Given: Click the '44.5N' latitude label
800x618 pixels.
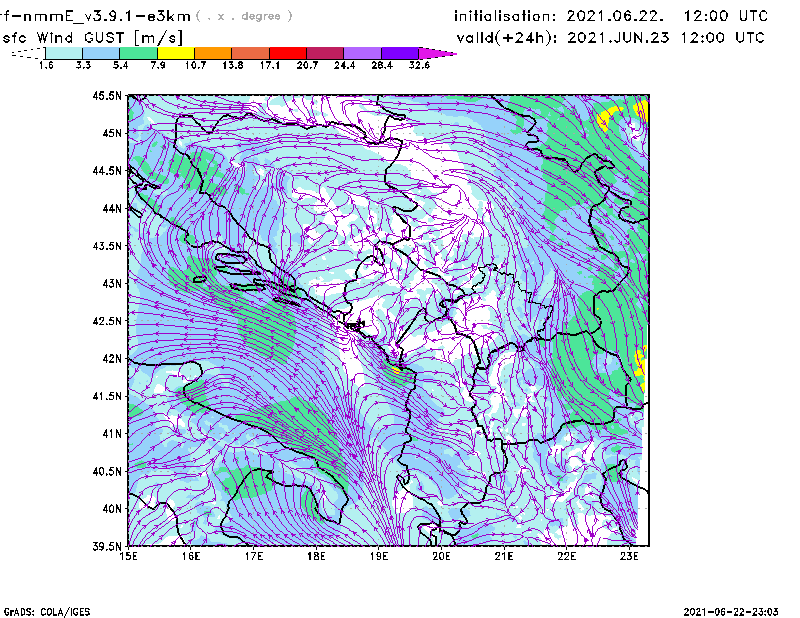Looking at the screenshot, I should click(x=107, y=171).
